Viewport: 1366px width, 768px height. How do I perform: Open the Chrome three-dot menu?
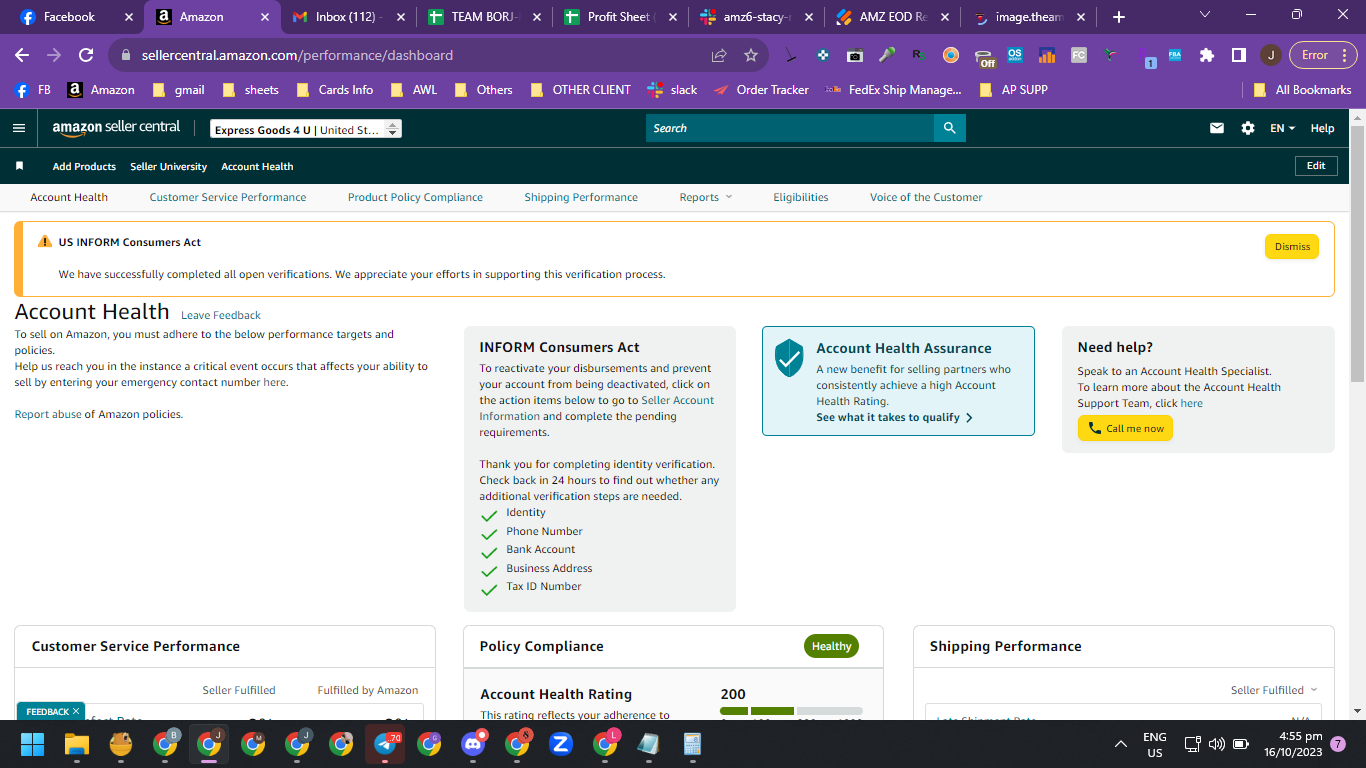coord(1346,55)
